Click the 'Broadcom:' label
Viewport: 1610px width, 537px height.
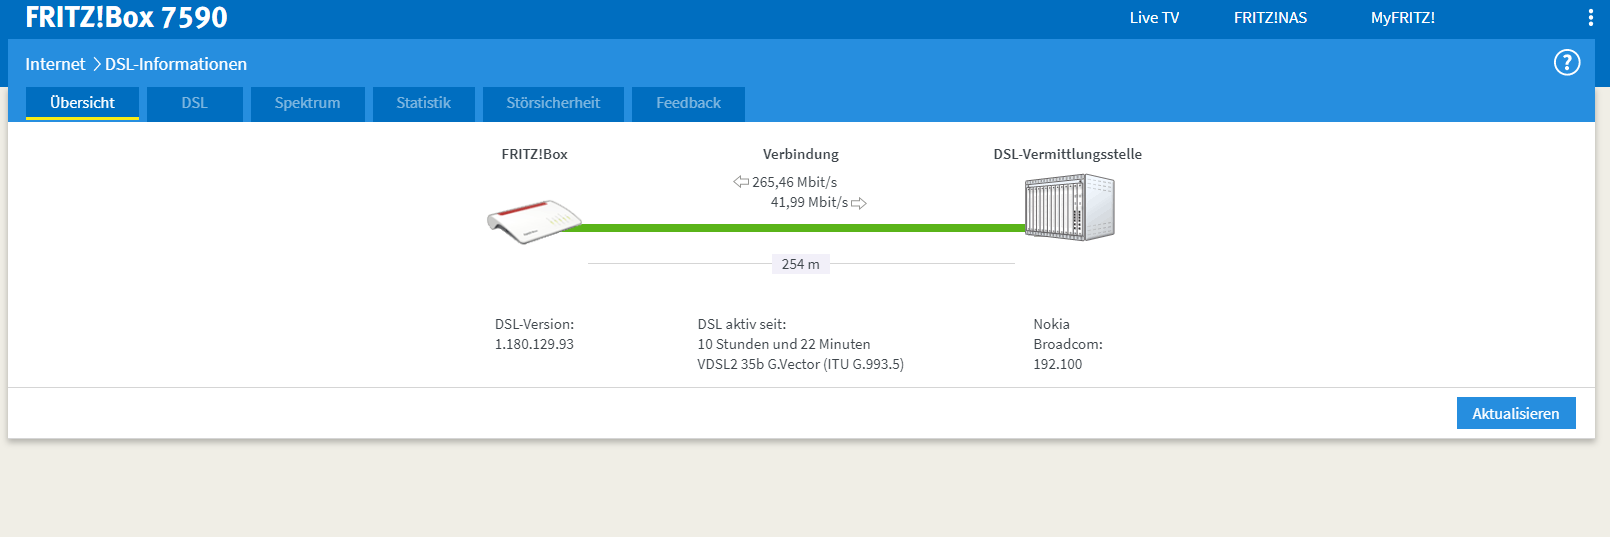pyautogui.click(x=1068, y=344)
